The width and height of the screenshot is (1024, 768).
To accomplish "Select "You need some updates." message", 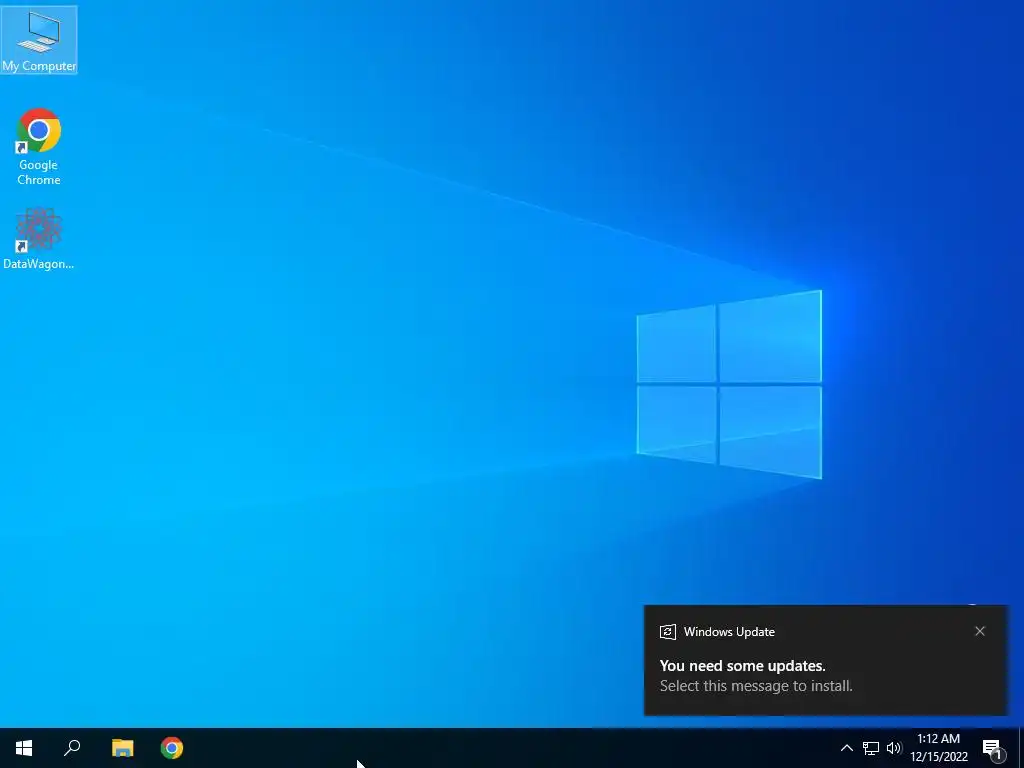I will point(743,665).
